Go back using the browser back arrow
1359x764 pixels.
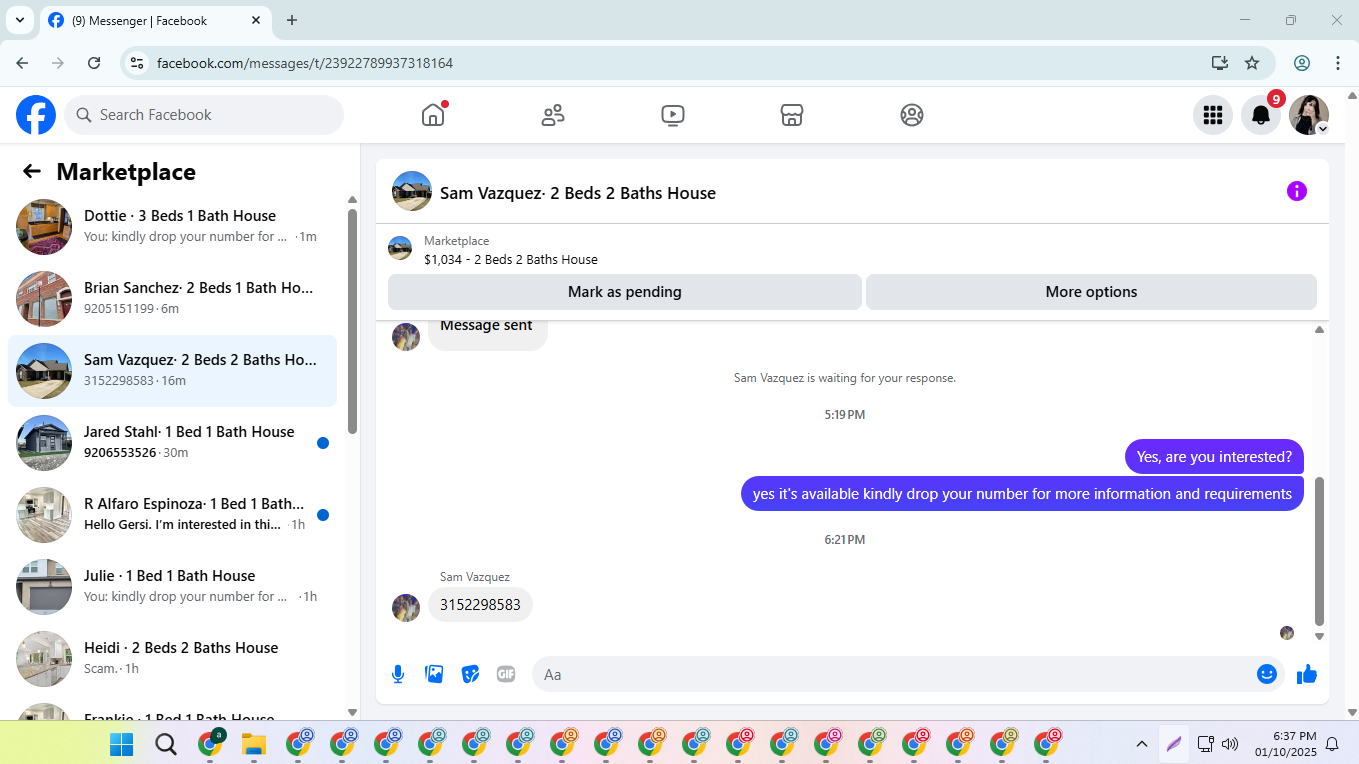click(x=22, y=63)
